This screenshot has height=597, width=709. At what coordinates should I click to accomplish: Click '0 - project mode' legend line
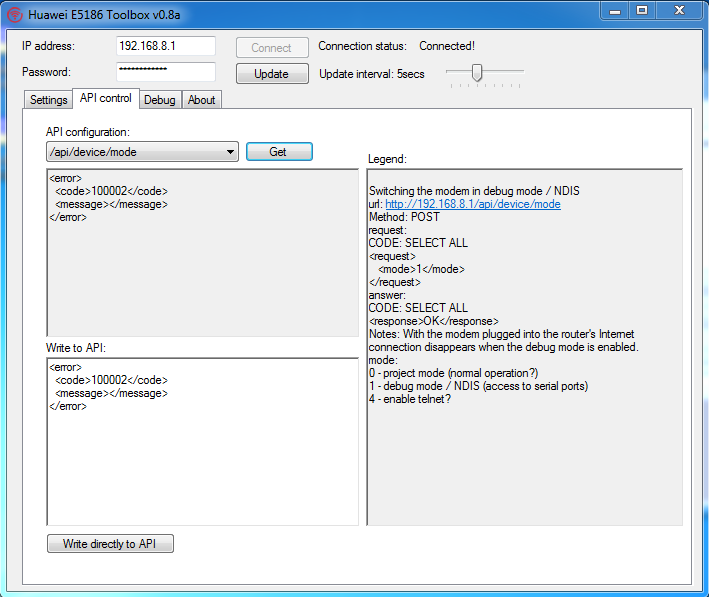454,373
